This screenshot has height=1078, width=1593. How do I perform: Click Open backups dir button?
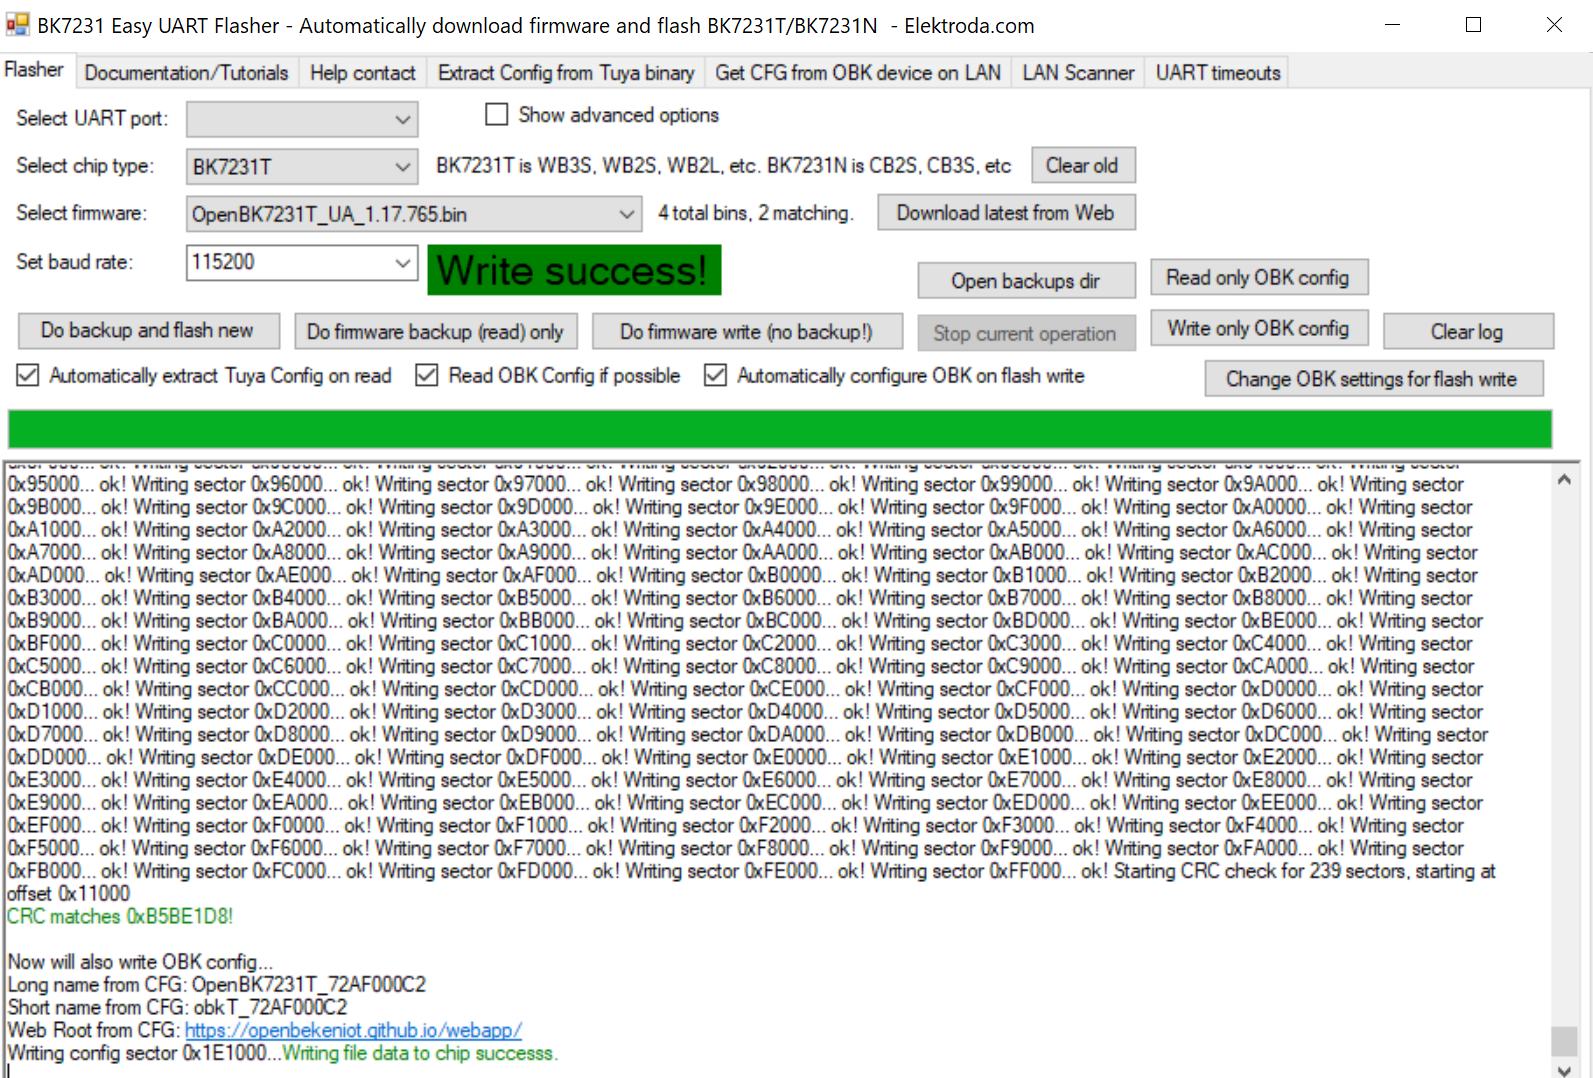[1026, 281]
